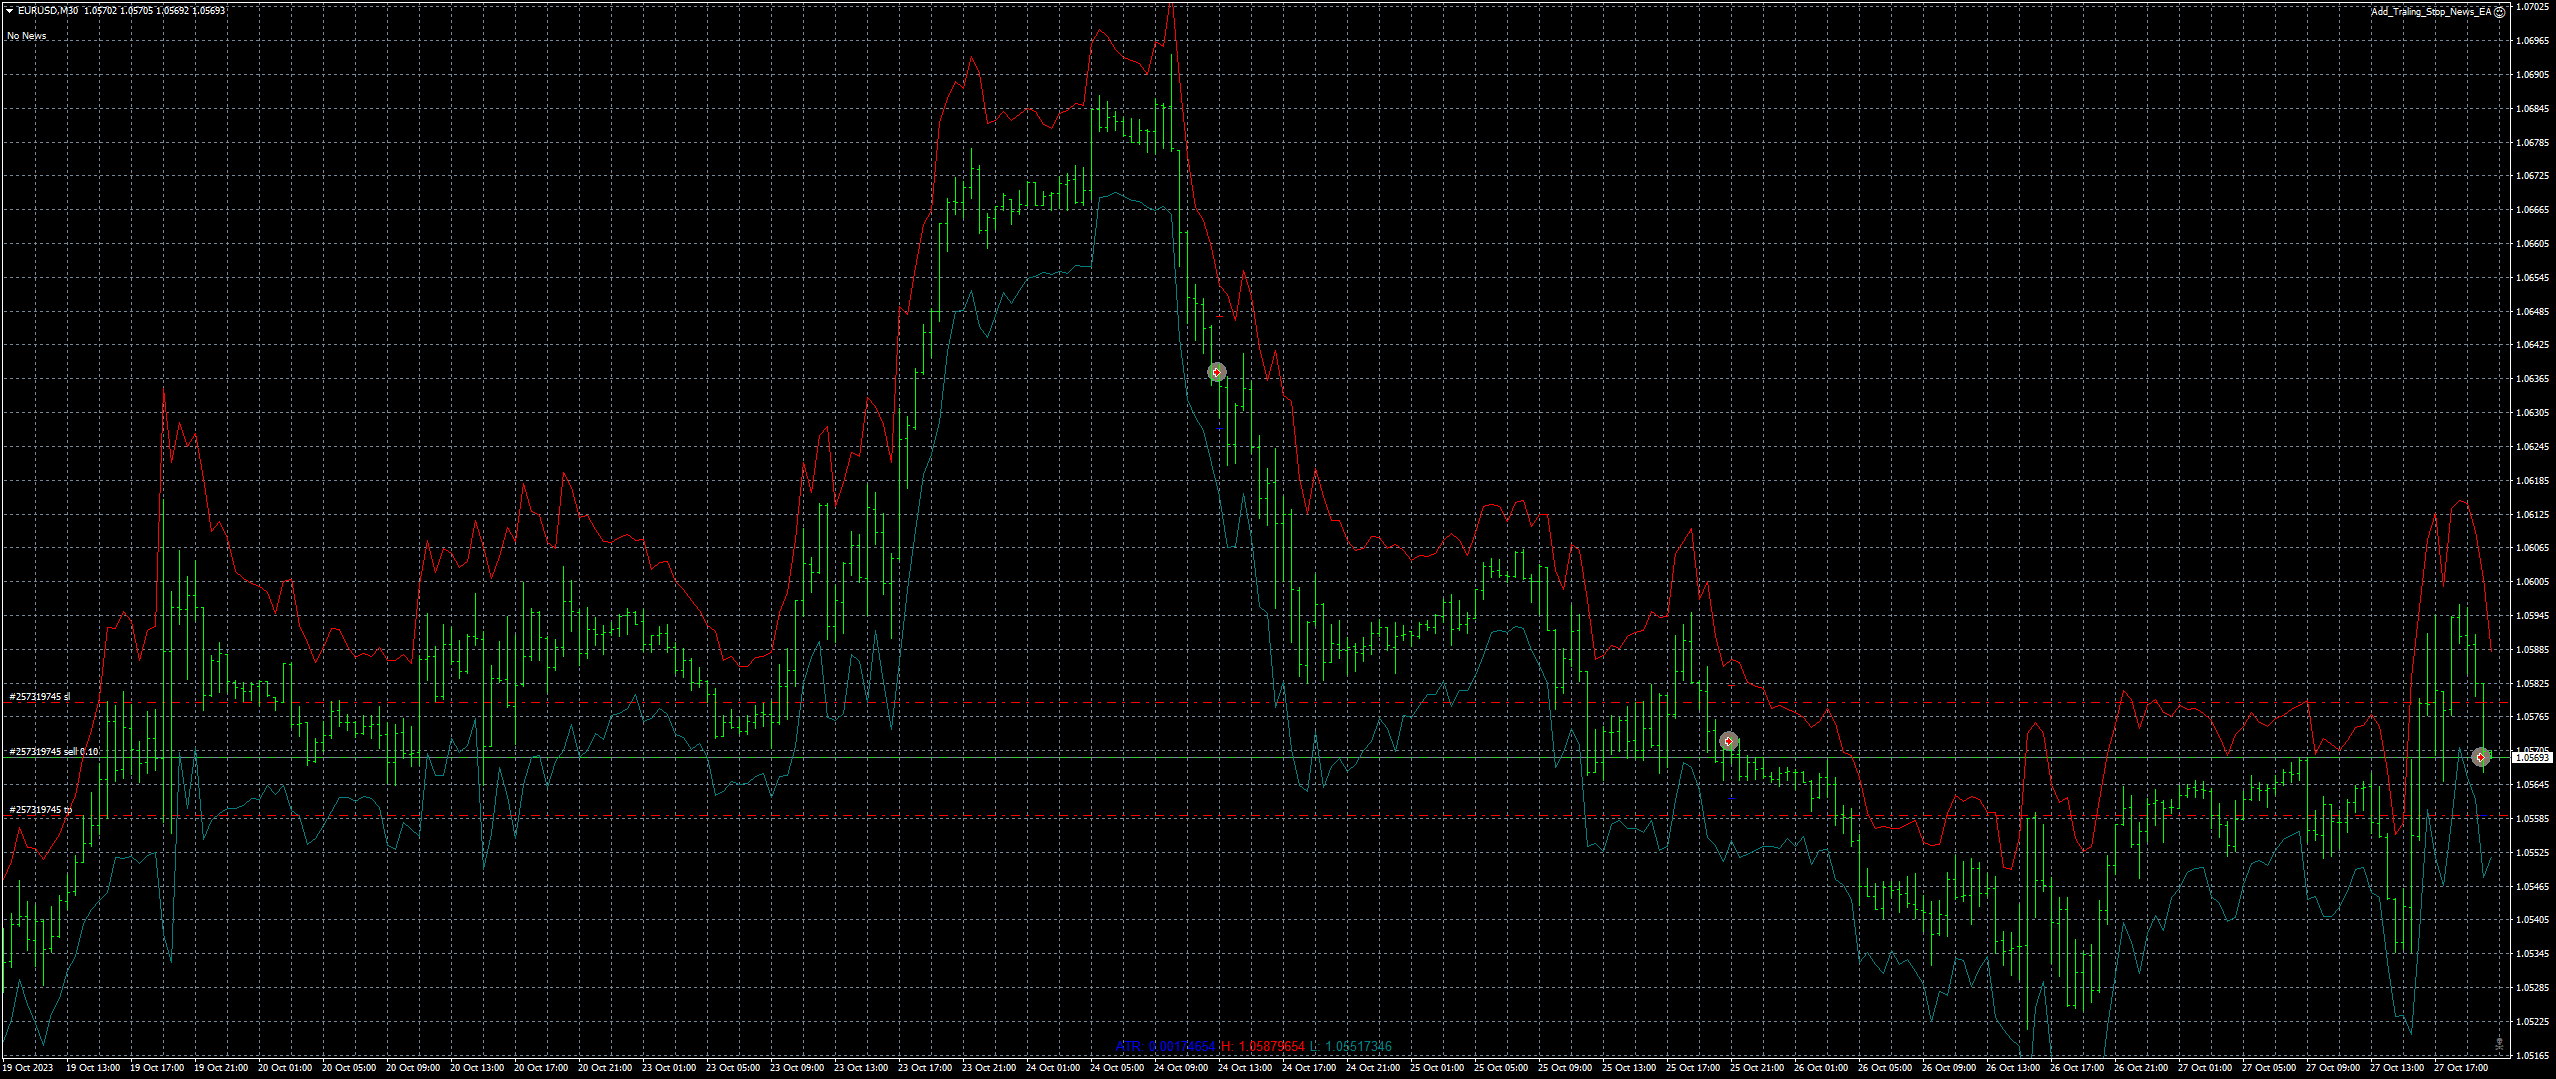Click the "#257319745 sl" stop loss label

tap(40, 696)
